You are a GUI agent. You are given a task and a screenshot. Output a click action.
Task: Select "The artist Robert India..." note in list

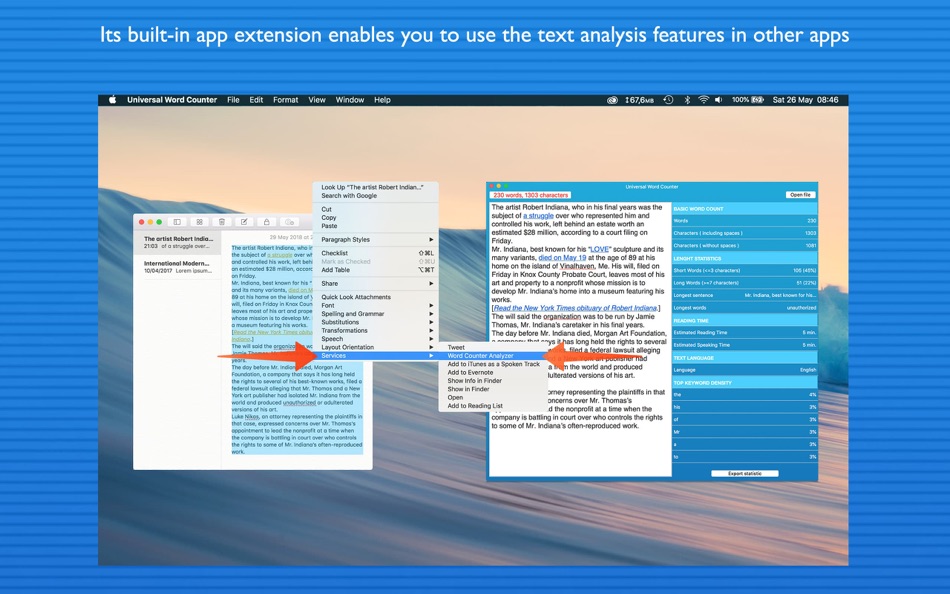178,242
